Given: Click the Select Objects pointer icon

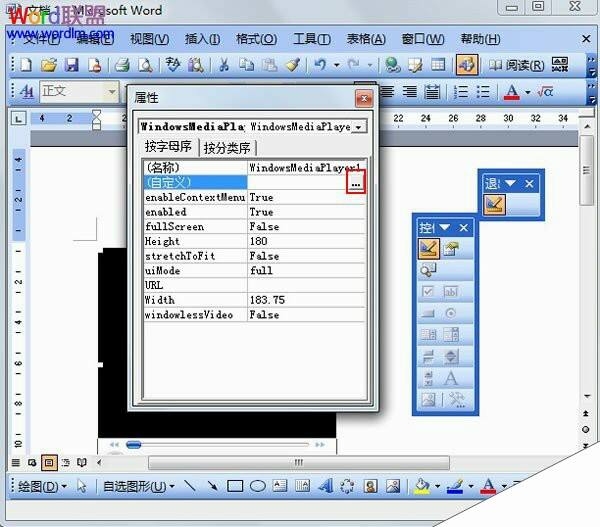Looking at the screenshot, I should (82, 486).
